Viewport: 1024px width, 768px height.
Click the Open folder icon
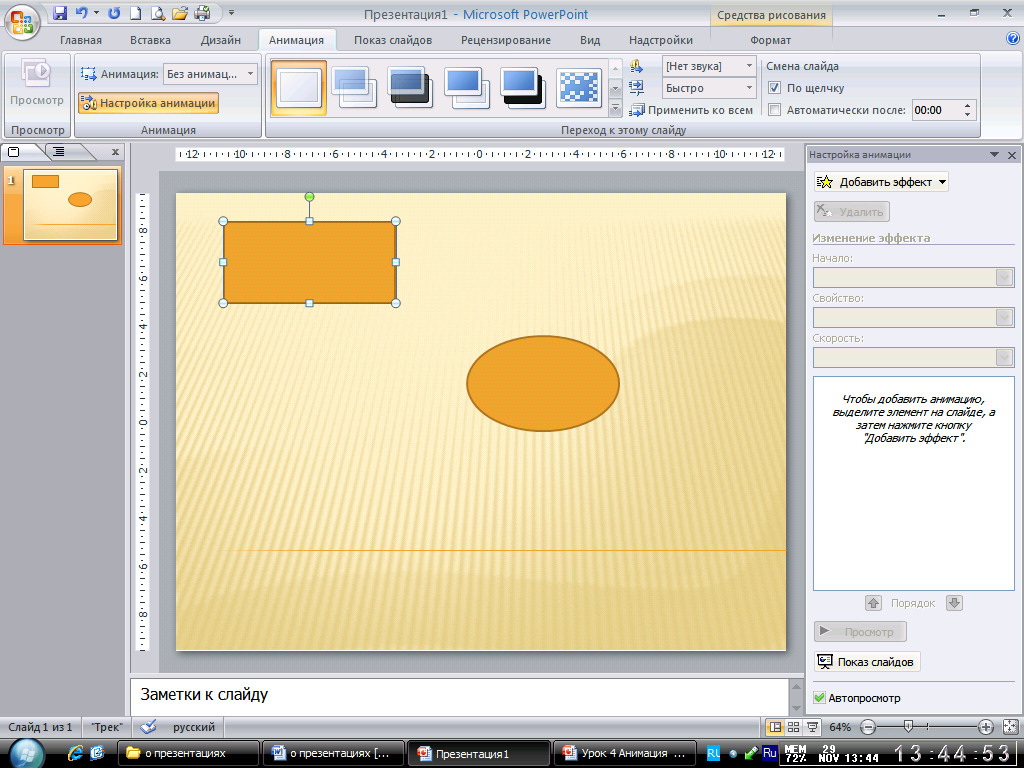[x=180, y=13]
